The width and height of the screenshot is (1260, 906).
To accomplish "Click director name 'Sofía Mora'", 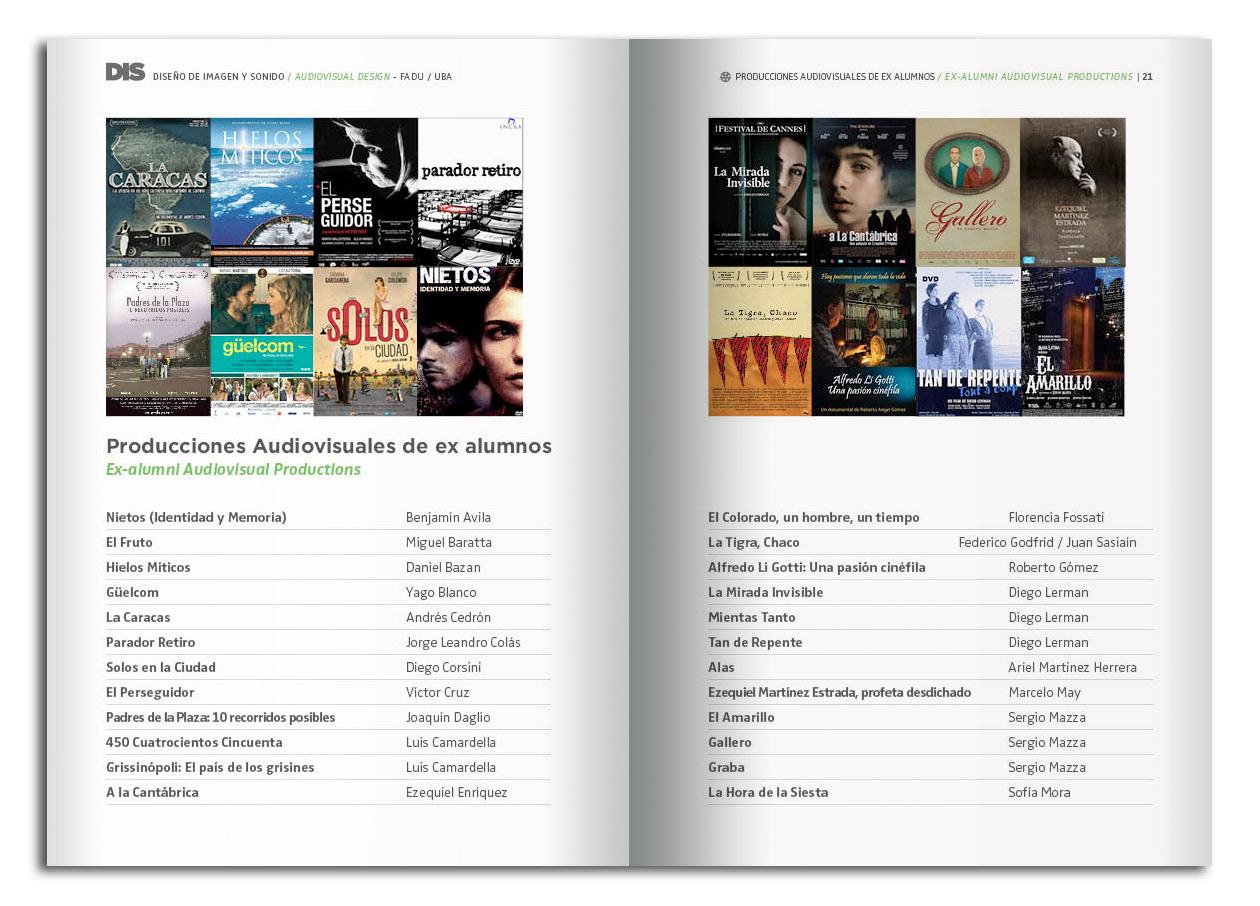I will pyautogui.click(x=1039, y=792).
